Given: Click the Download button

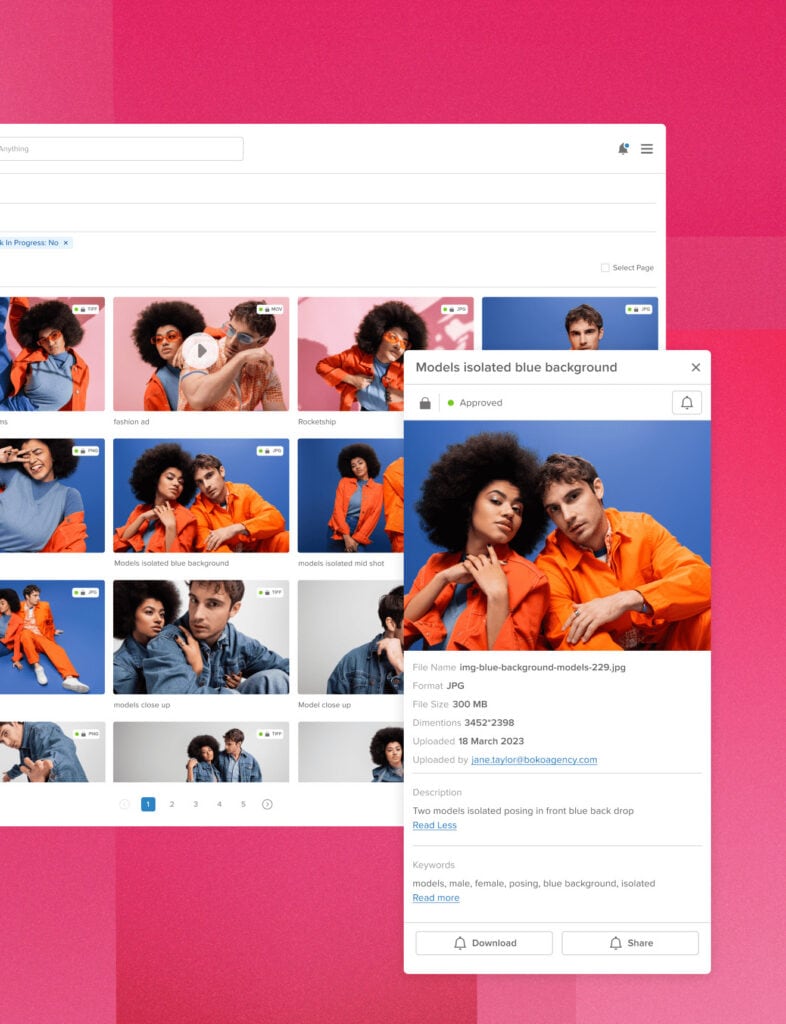Looking at the screenshot, I should tap(484, 943).
